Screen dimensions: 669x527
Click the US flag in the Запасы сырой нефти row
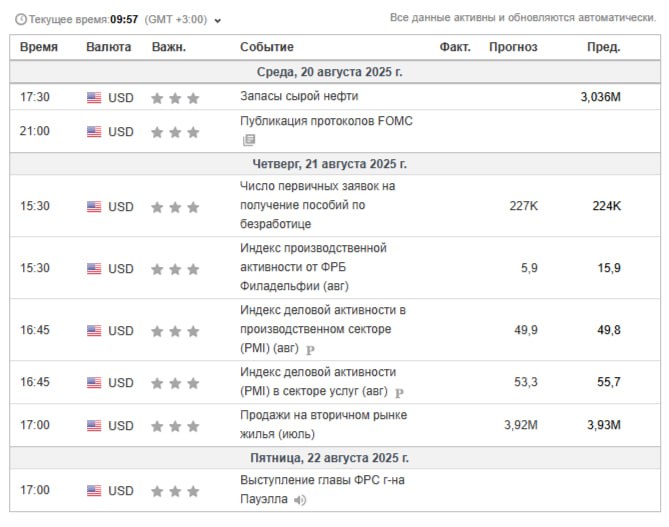94,98
